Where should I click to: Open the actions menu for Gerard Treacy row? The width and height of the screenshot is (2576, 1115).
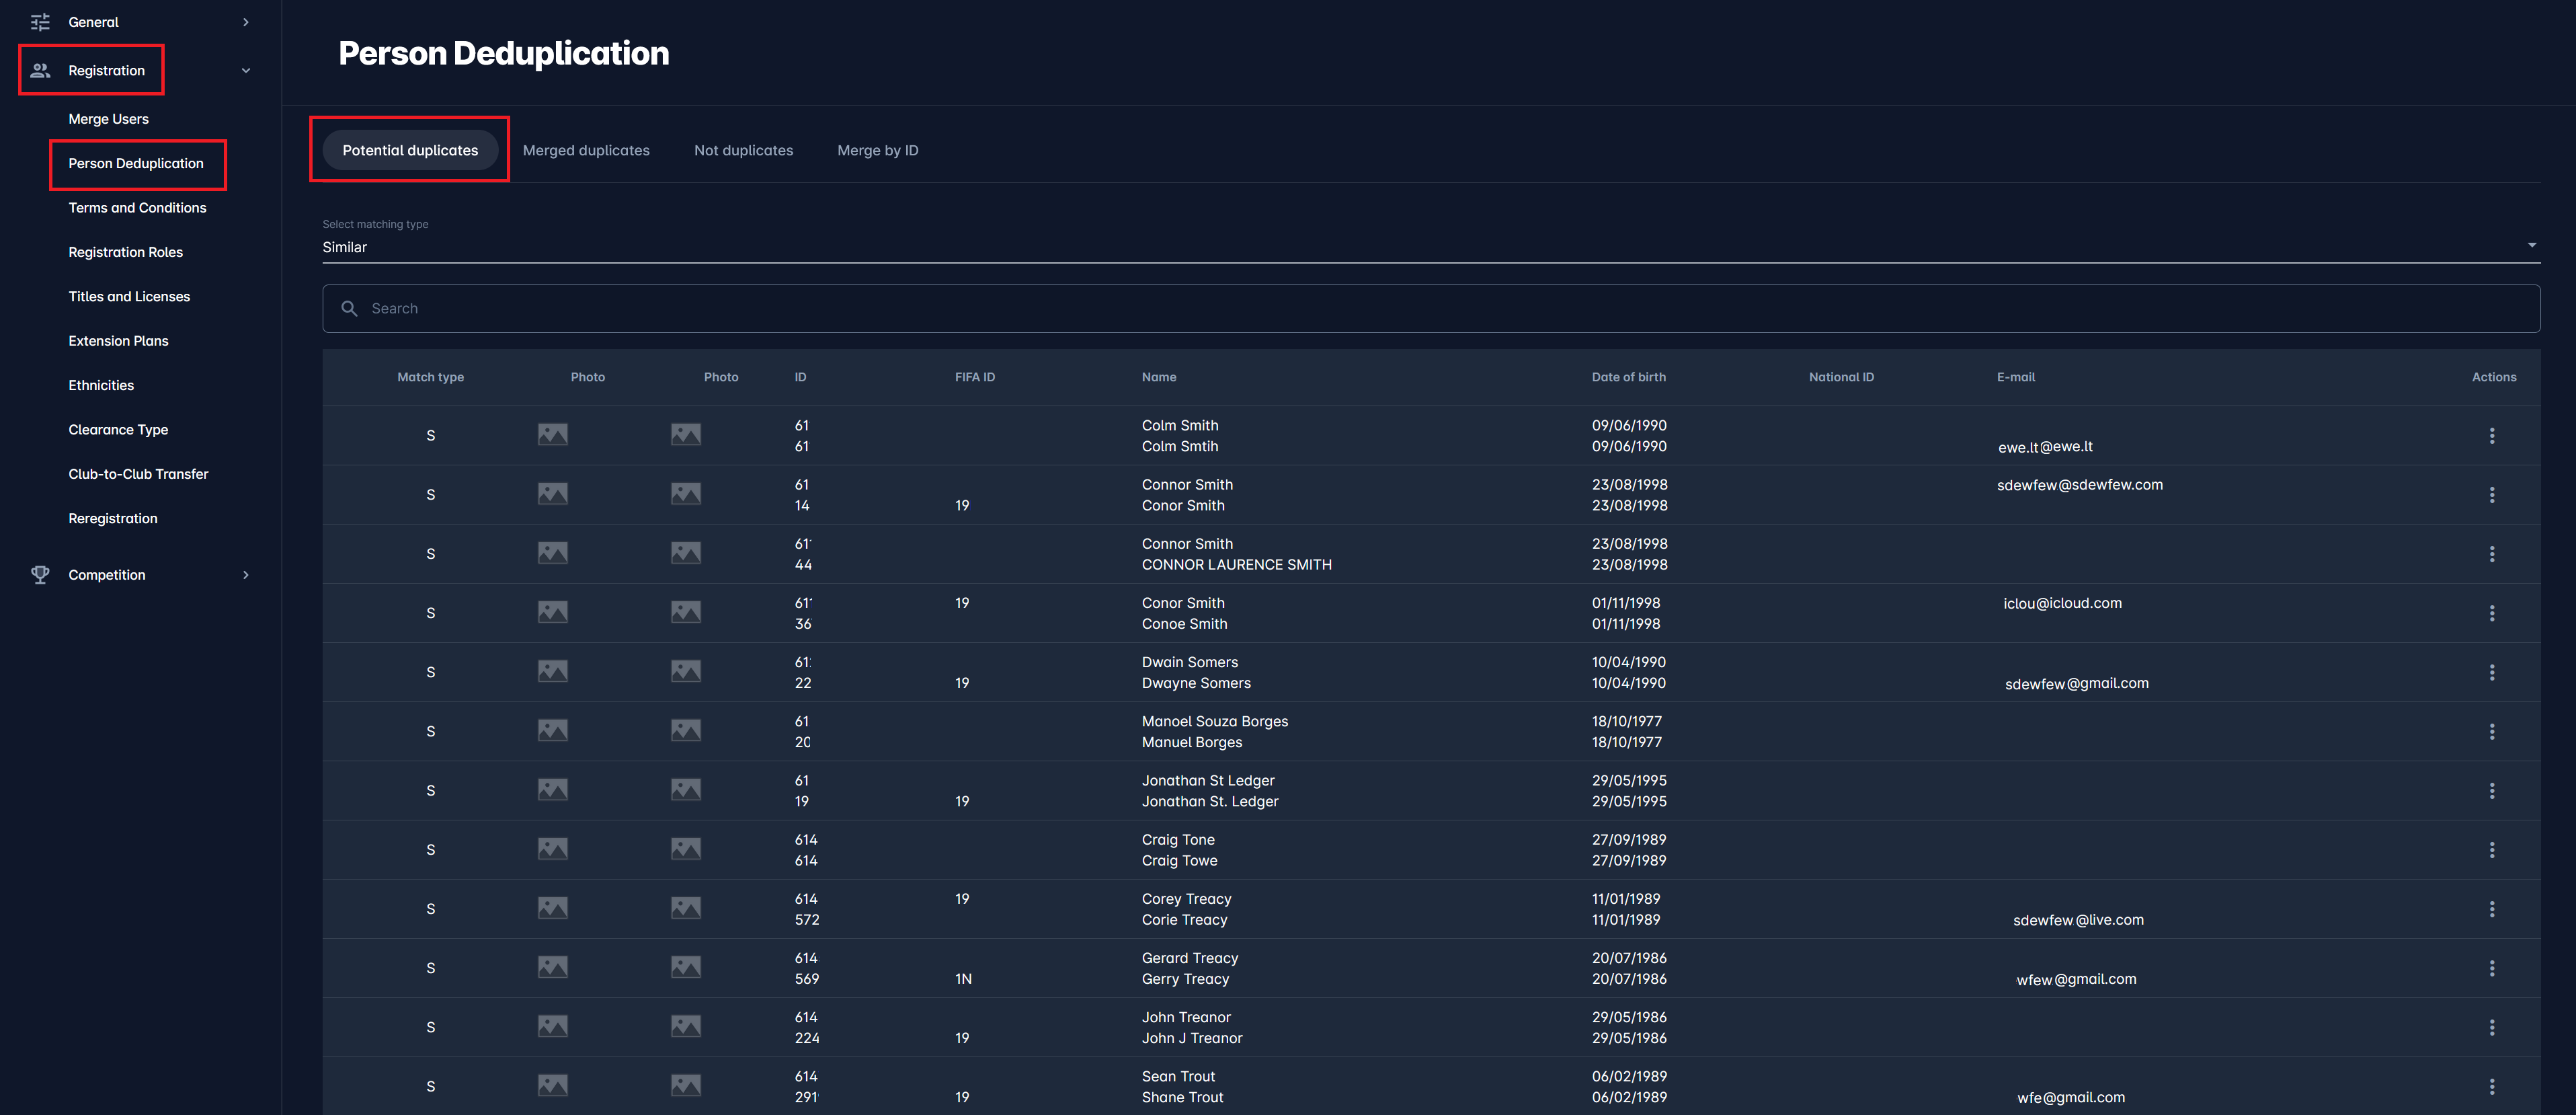(2492, 968)
